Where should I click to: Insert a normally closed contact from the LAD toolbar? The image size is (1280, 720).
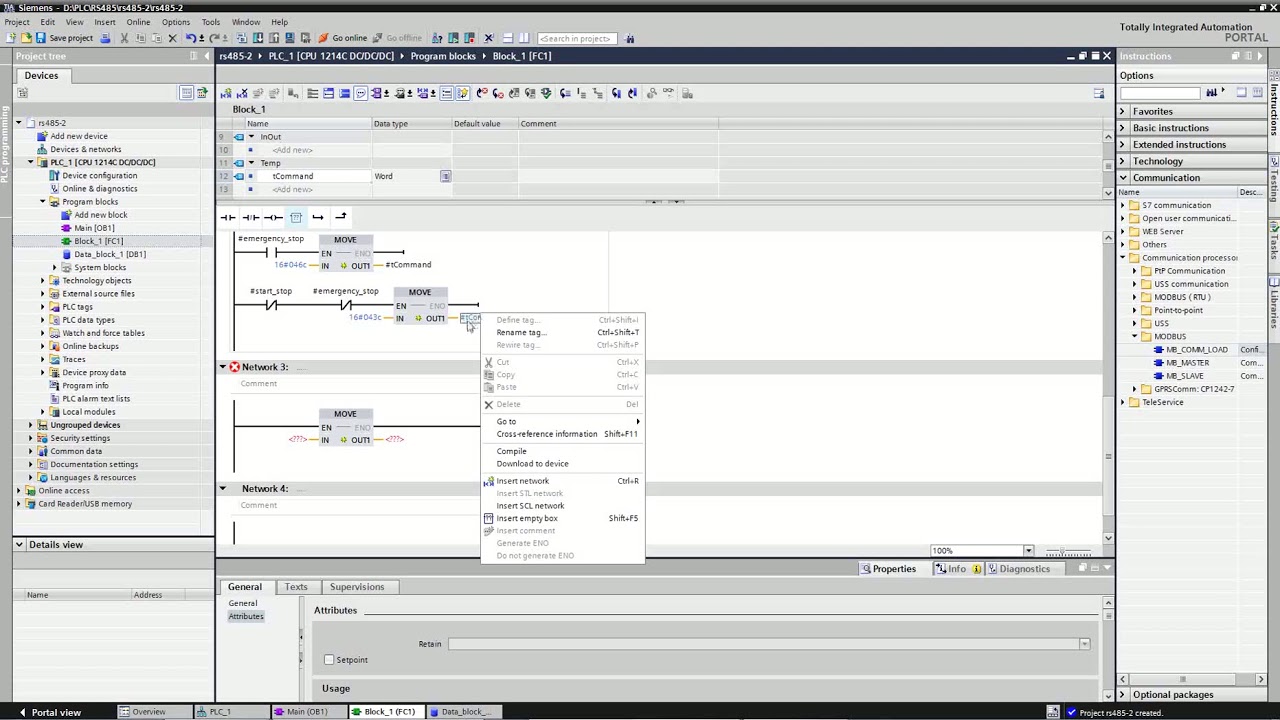[251, 217]
